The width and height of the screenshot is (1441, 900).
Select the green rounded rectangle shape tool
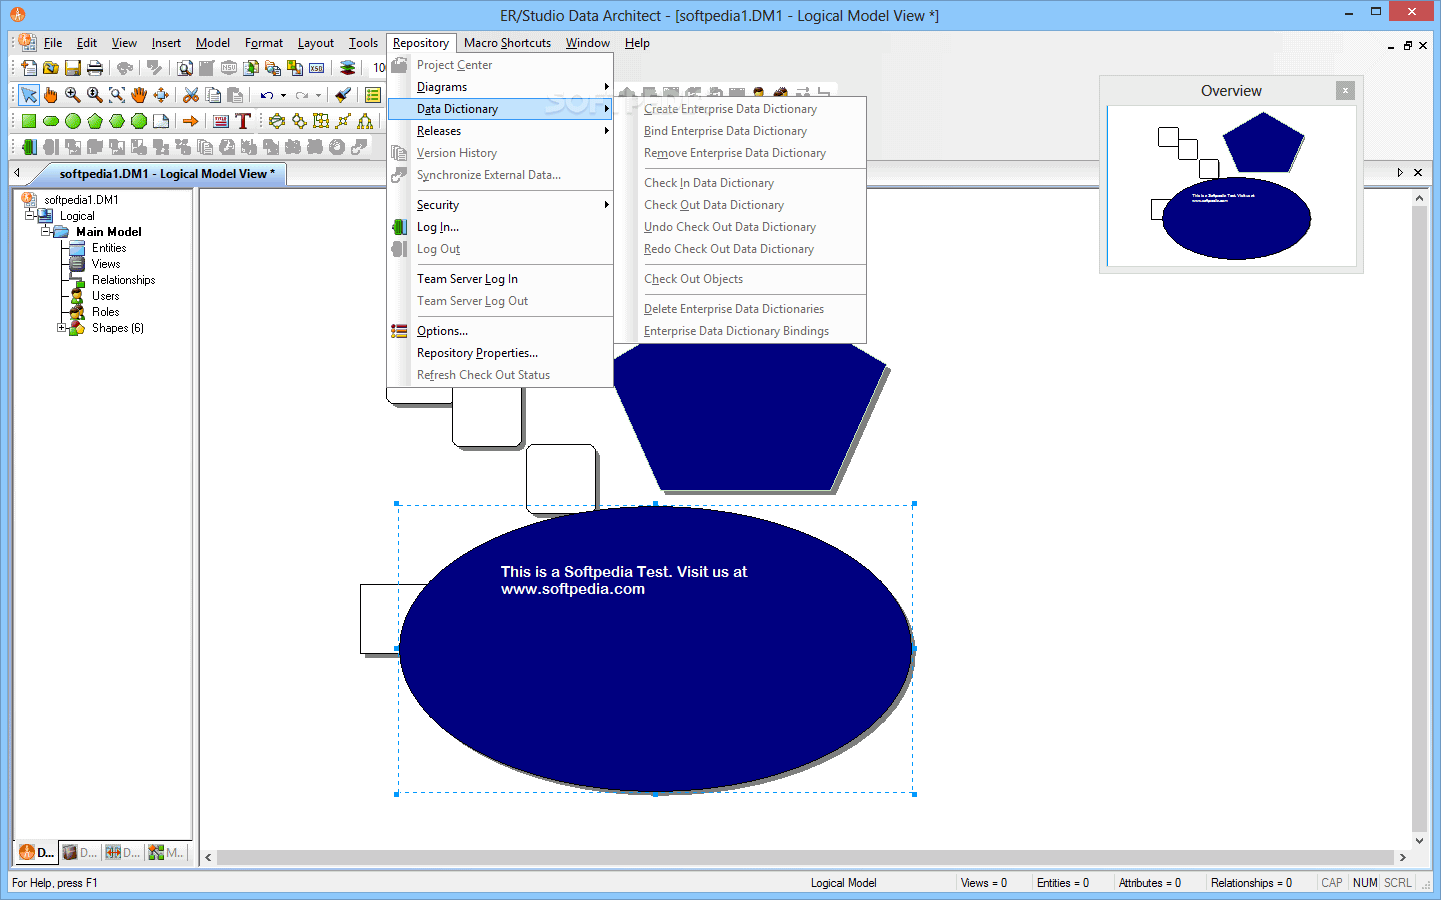(51, 121)
